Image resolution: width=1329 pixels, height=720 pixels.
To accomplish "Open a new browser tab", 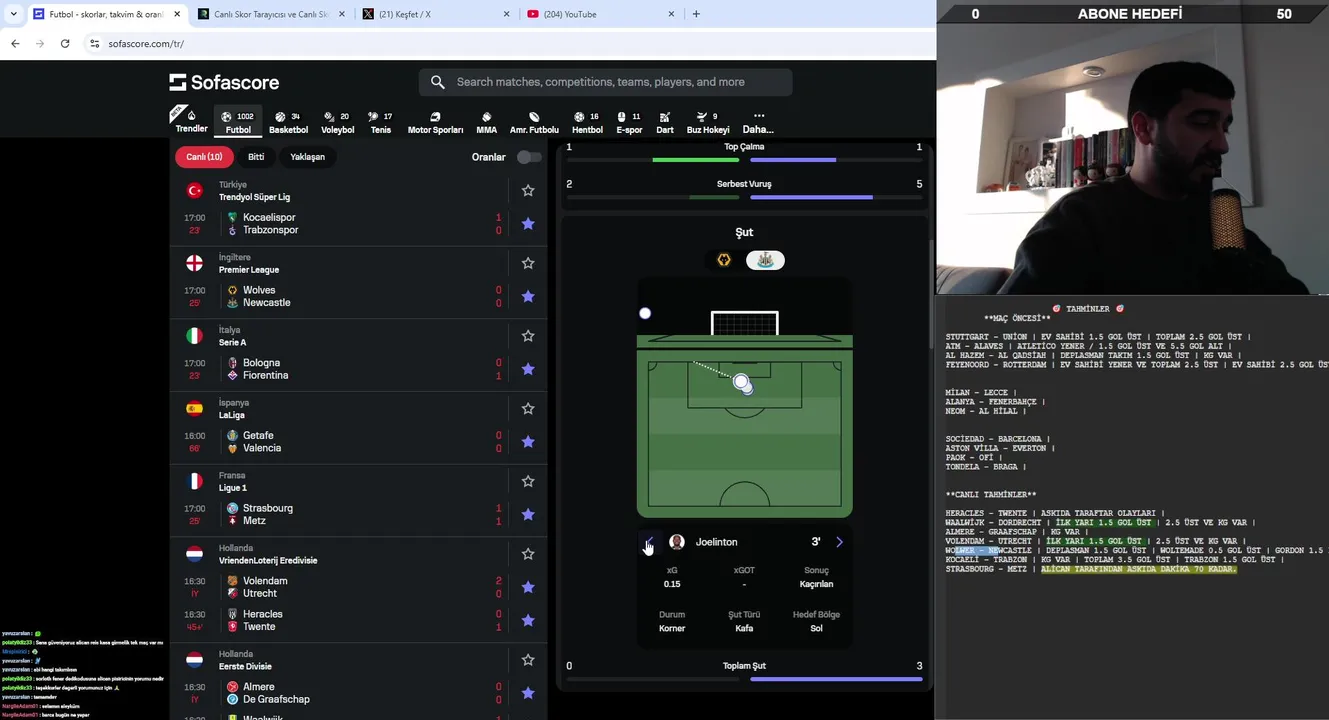I will pyautogui.click(x=696, y=14).
